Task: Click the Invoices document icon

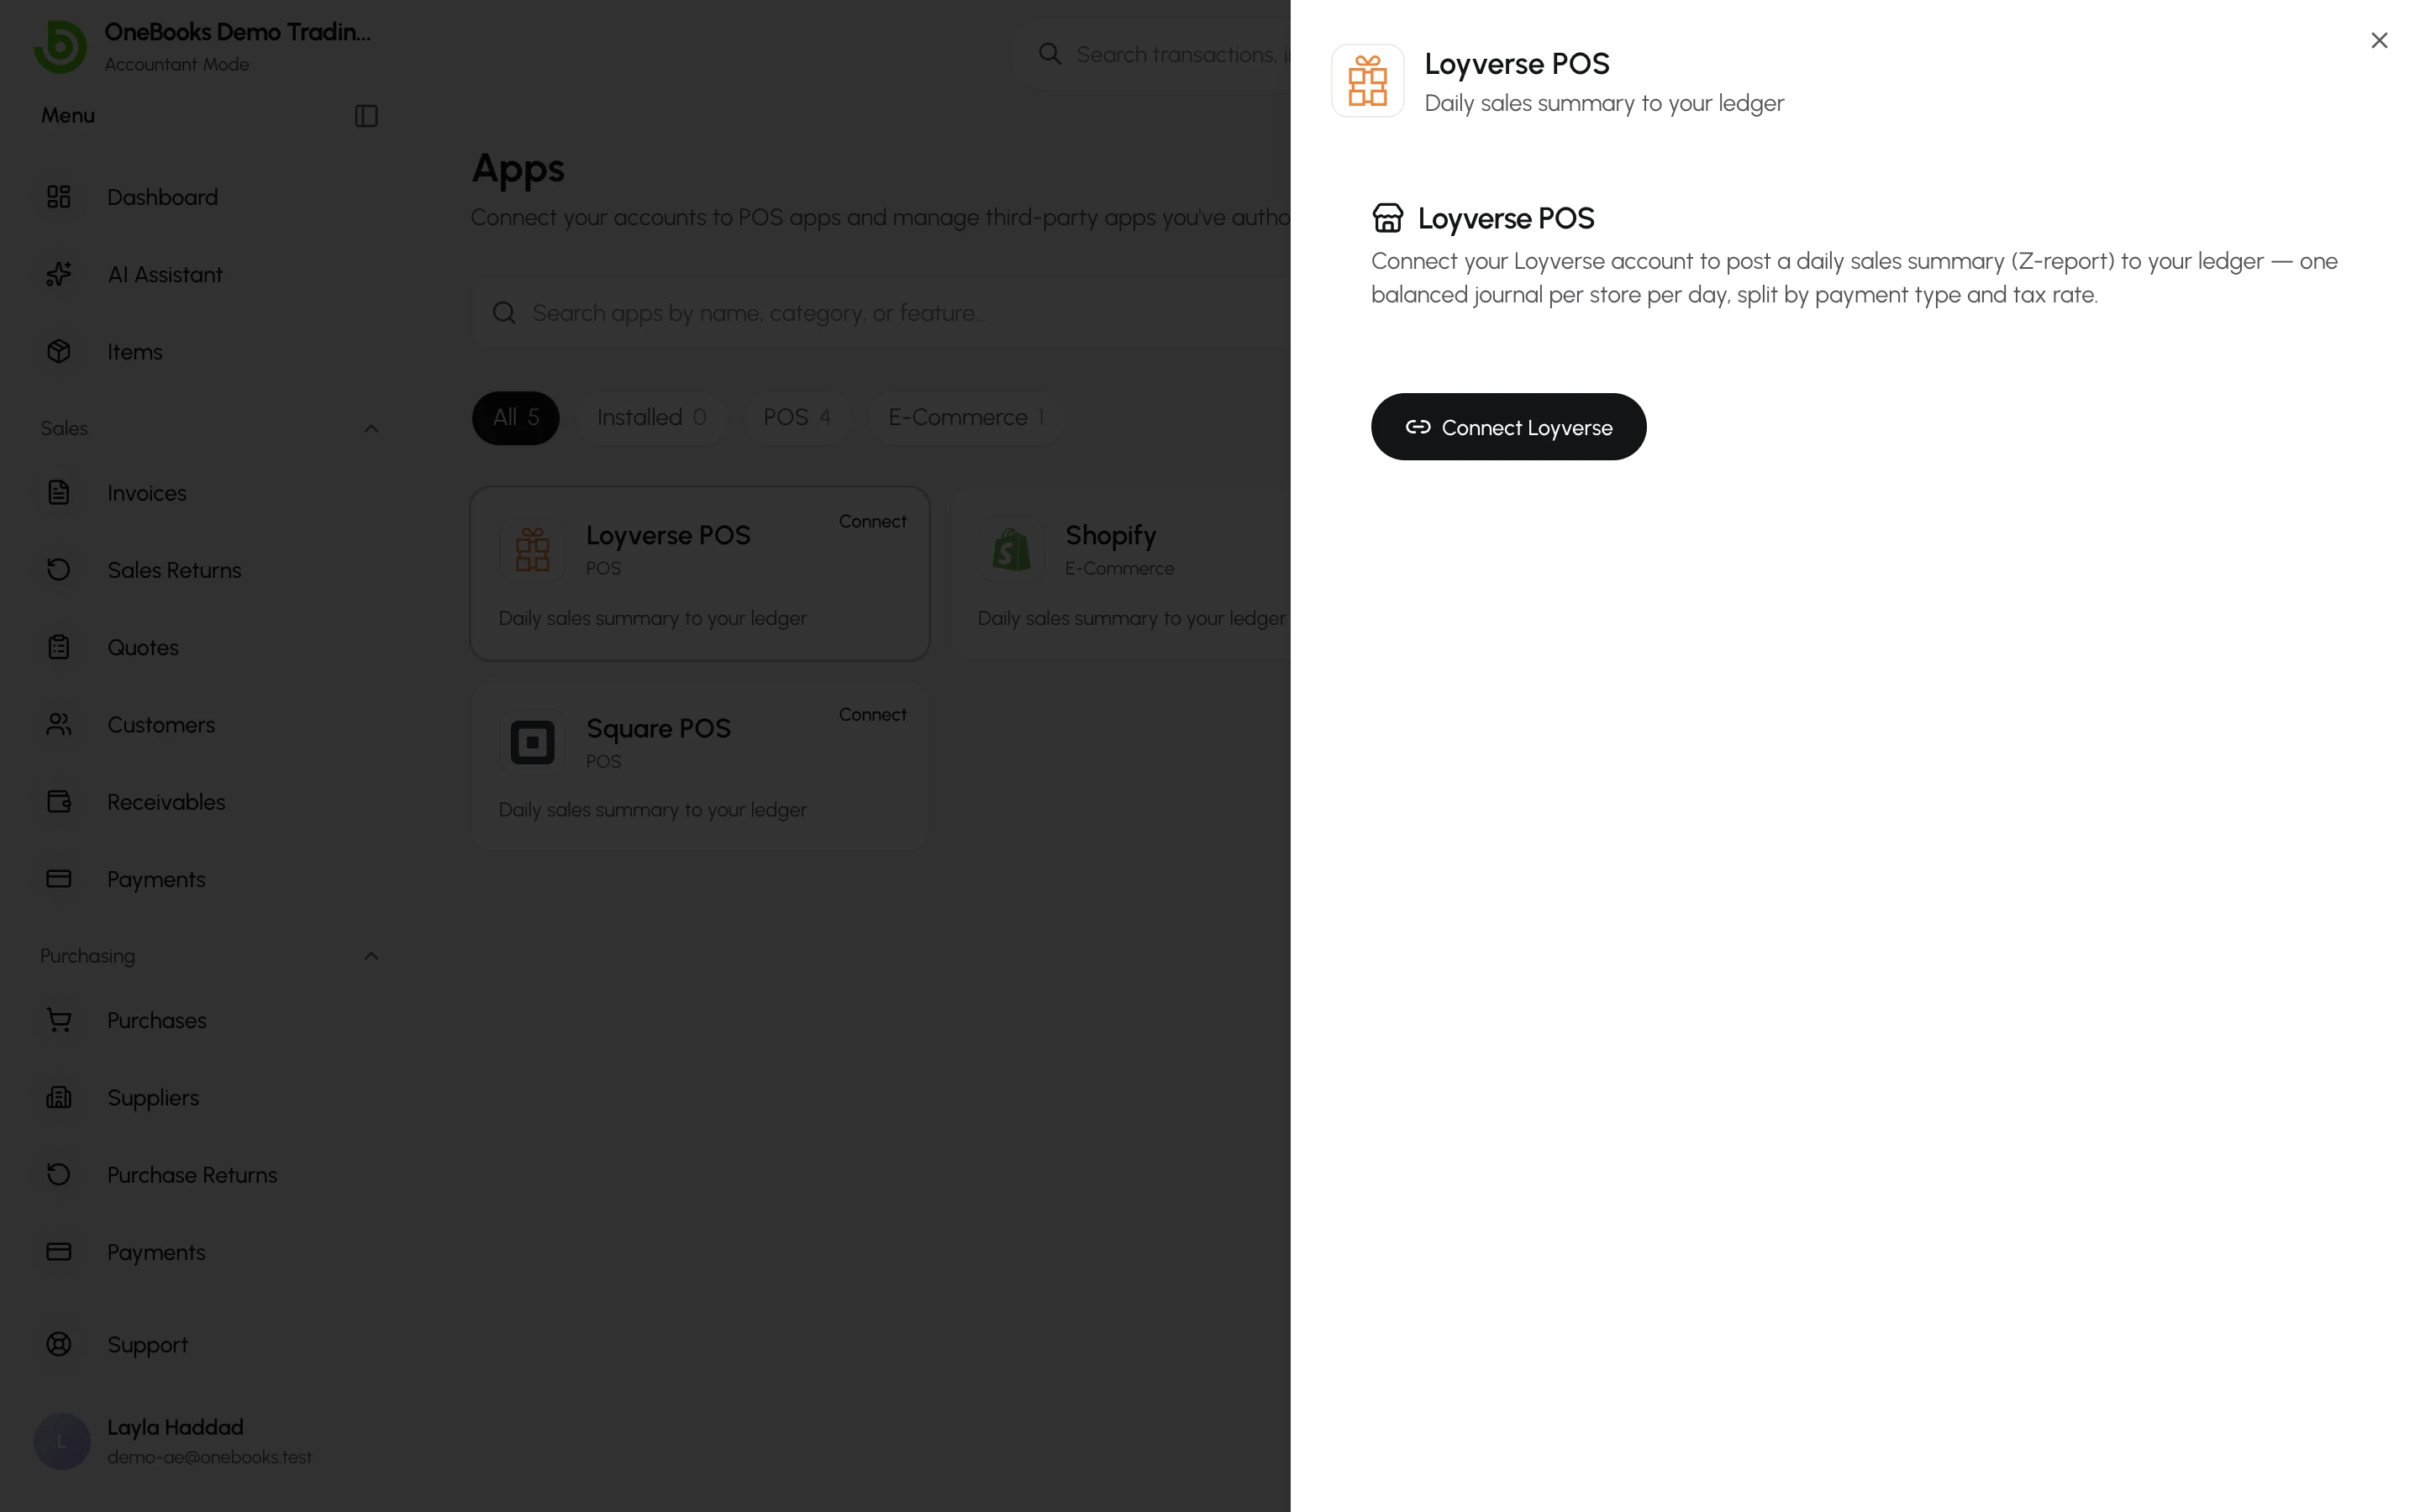Action: pos(59,492)
